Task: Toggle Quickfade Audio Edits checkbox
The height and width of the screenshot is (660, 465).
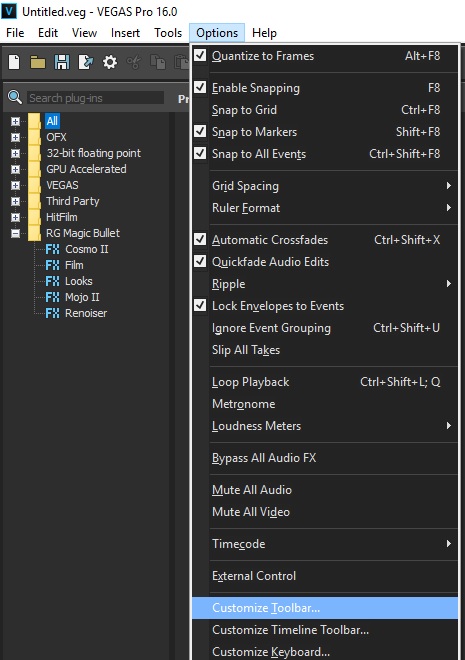Action: [x=200, y=261]
